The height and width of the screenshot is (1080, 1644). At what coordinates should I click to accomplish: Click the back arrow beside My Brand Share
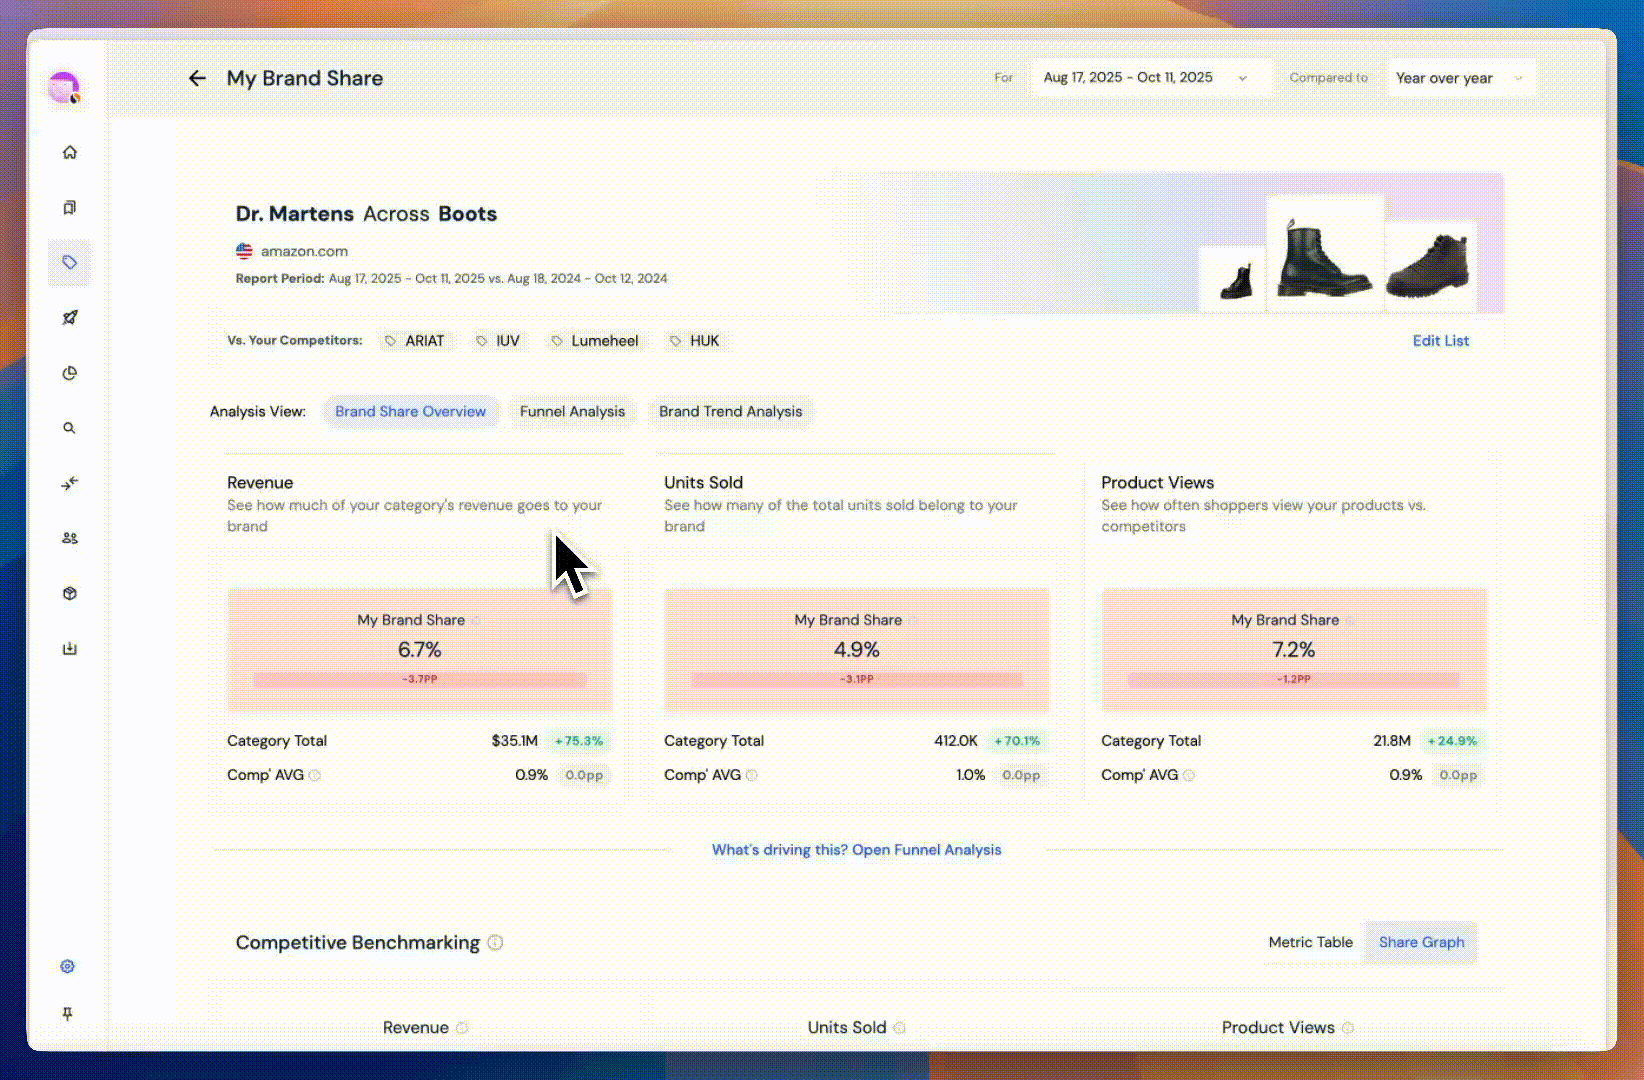pyautogui.click(x=197, y=78)
